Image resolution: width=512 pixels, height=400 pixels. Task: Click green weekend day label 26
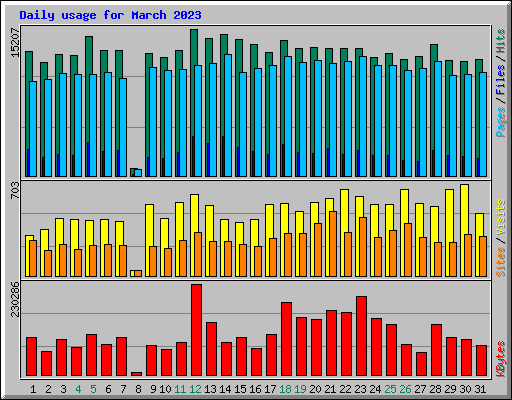coord(406,389)
